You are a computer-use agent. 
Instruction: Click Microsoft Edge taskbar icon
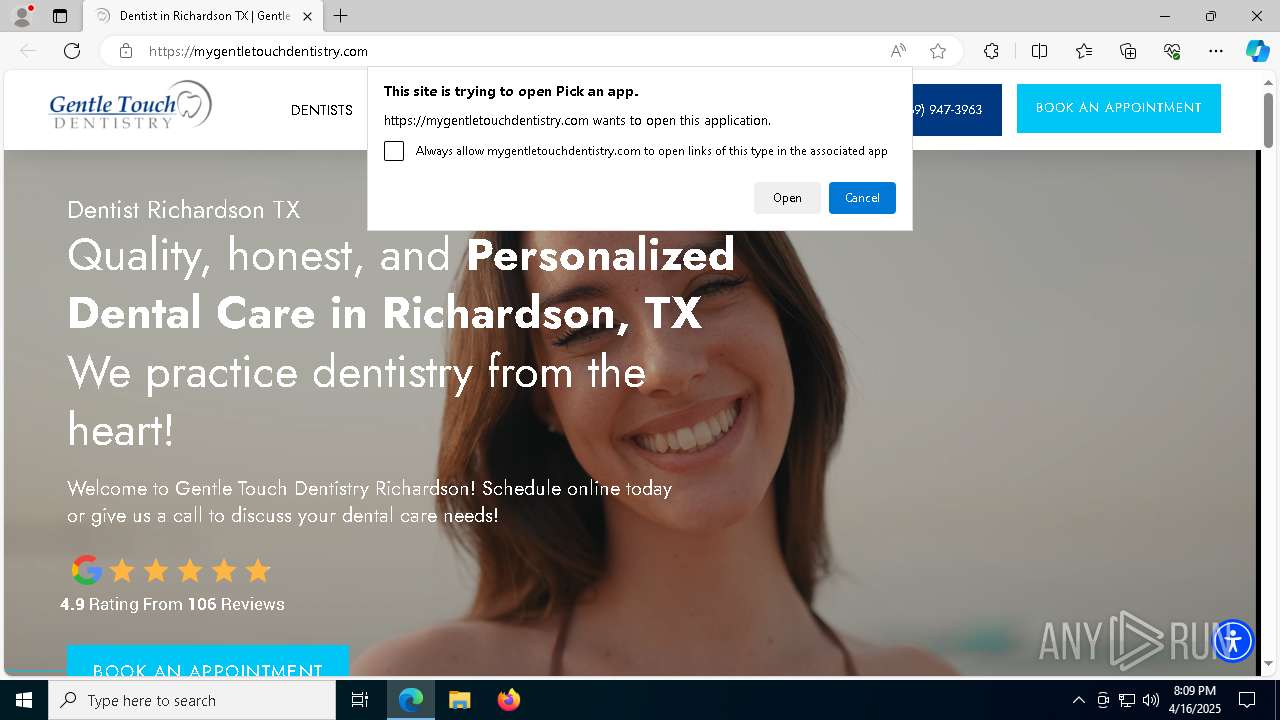coord(411,700)
